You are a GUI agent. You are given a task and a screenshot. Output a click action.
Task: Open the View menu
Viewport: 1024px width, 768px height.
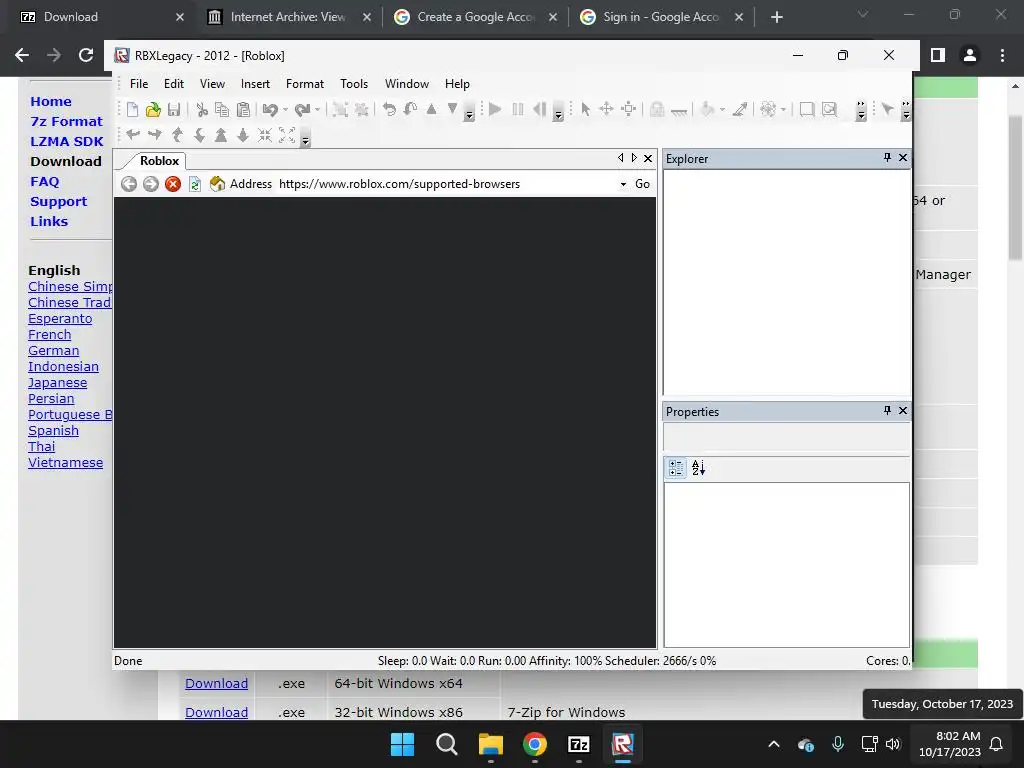[212, 84]
